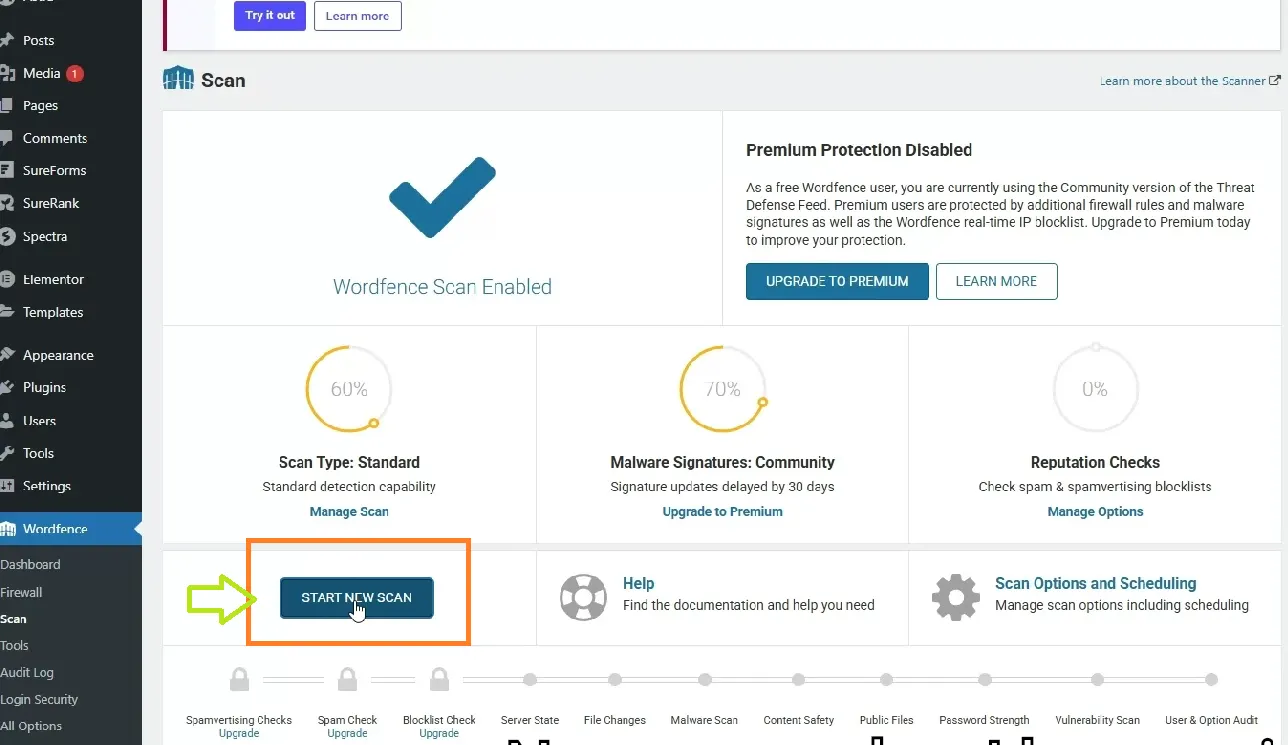Image resolution: width=1288 pixels, height=745 pixels.
Task: Click the Scan Options gear icon
Action: [x=956, y=598]
